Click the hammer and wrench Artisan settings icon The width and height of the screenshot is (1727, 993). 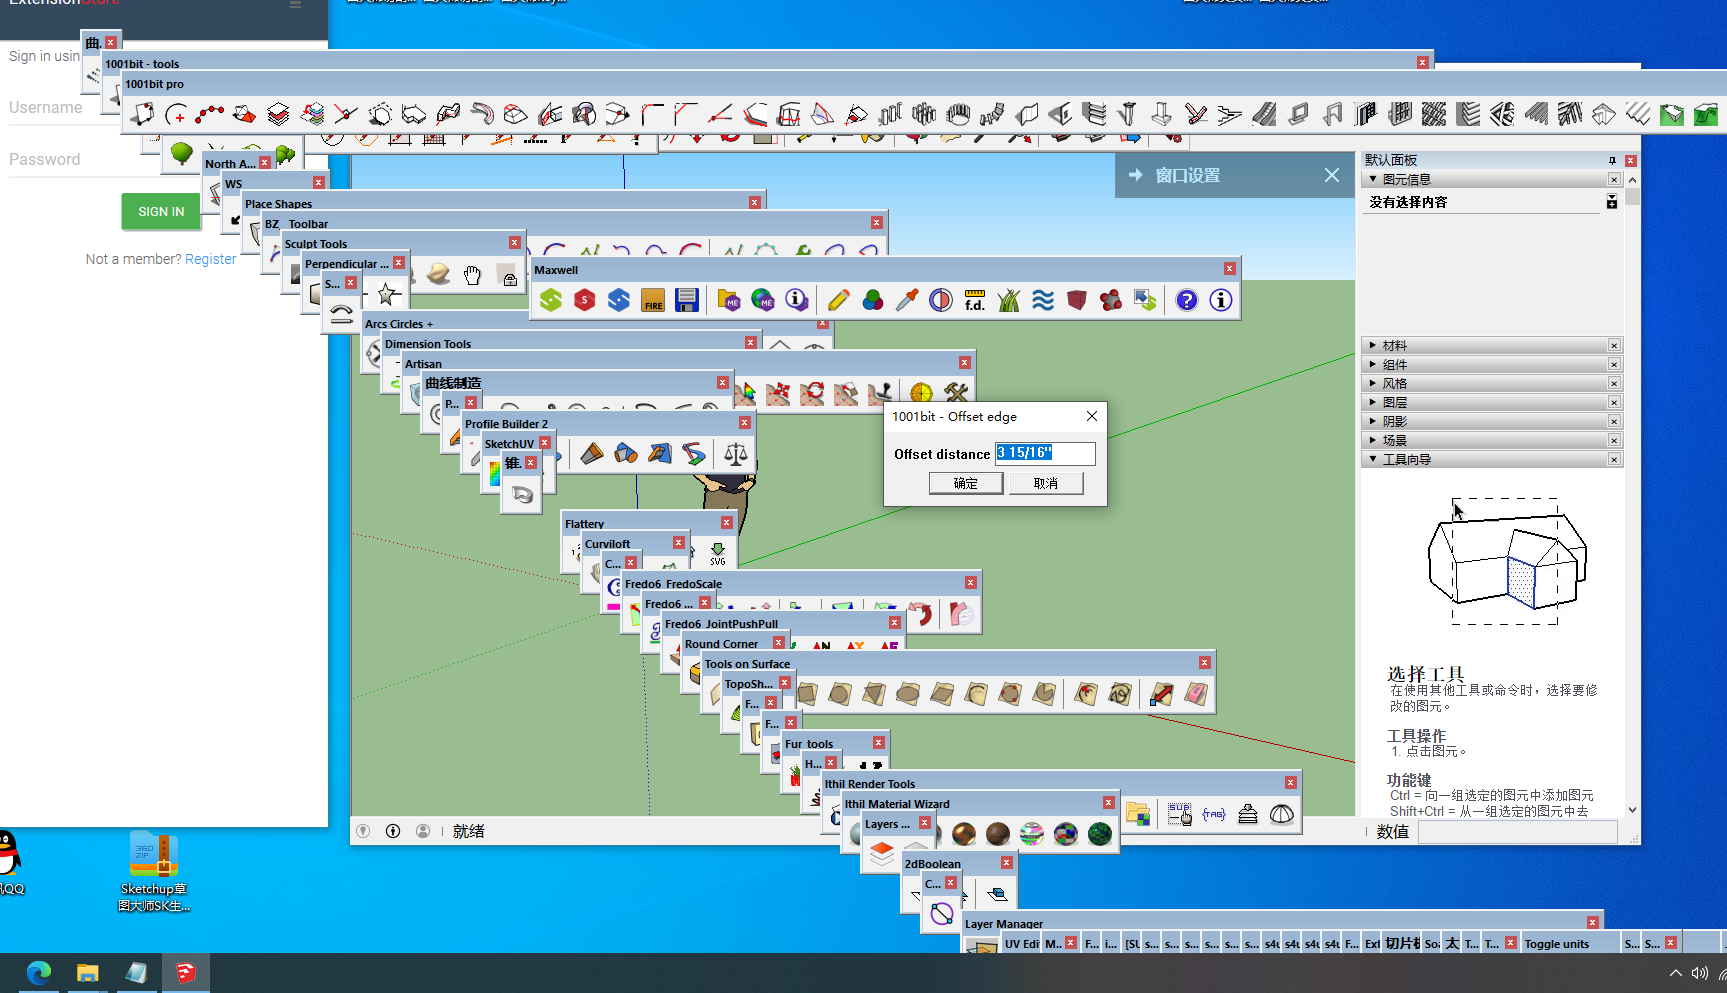point(956,392)
